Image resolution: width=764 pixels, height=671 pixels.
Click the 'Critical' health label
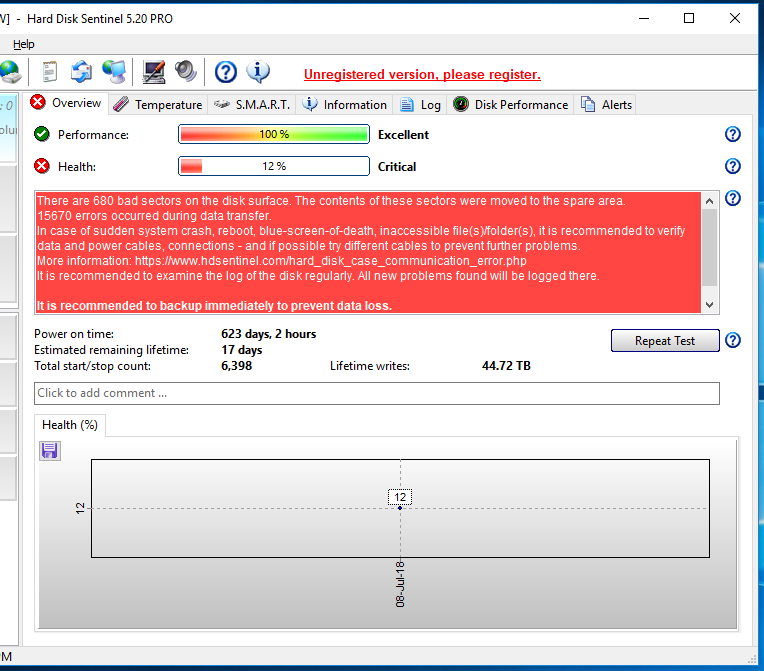pyautogui.click(x=397, y=167)
